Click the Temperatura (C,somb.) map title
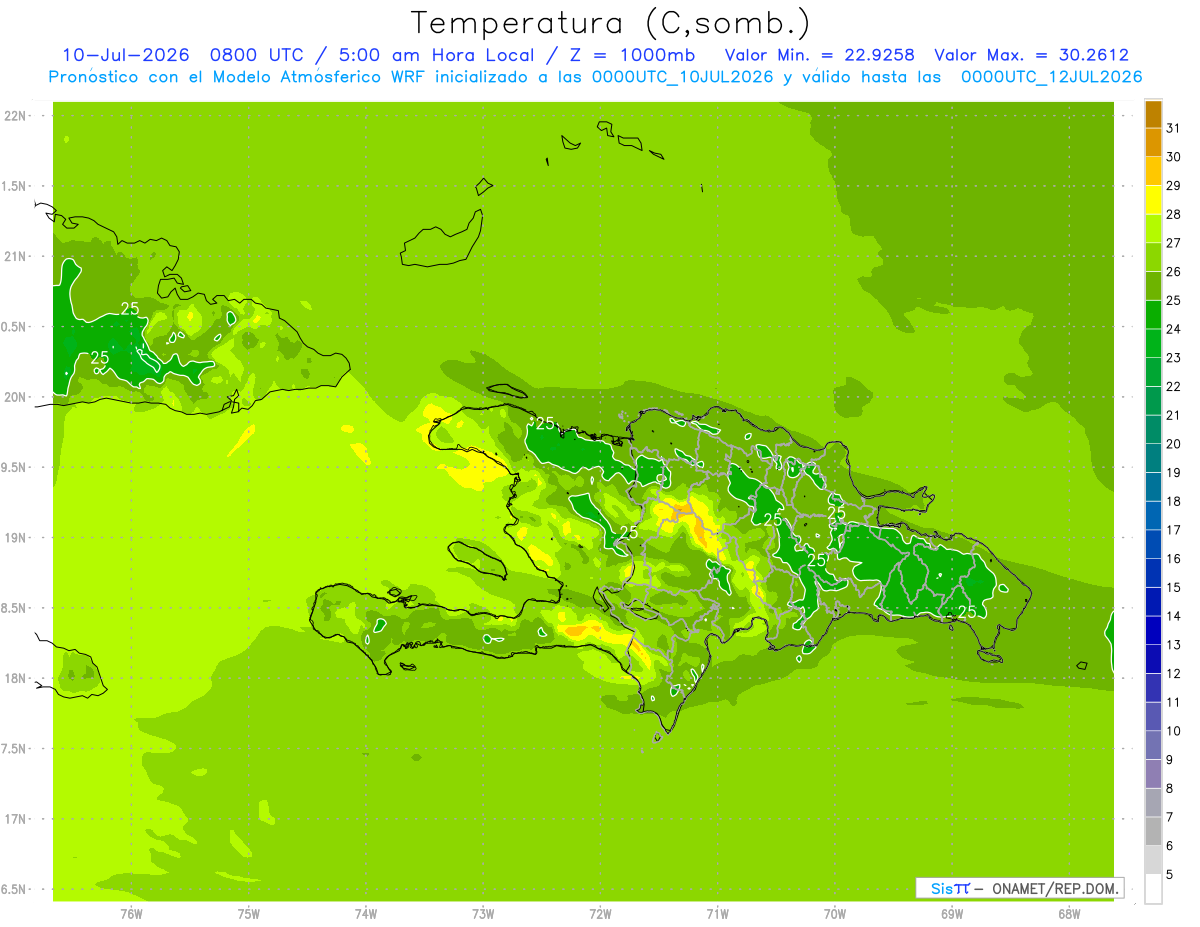Screen dimensions: 1200x927 610,23
